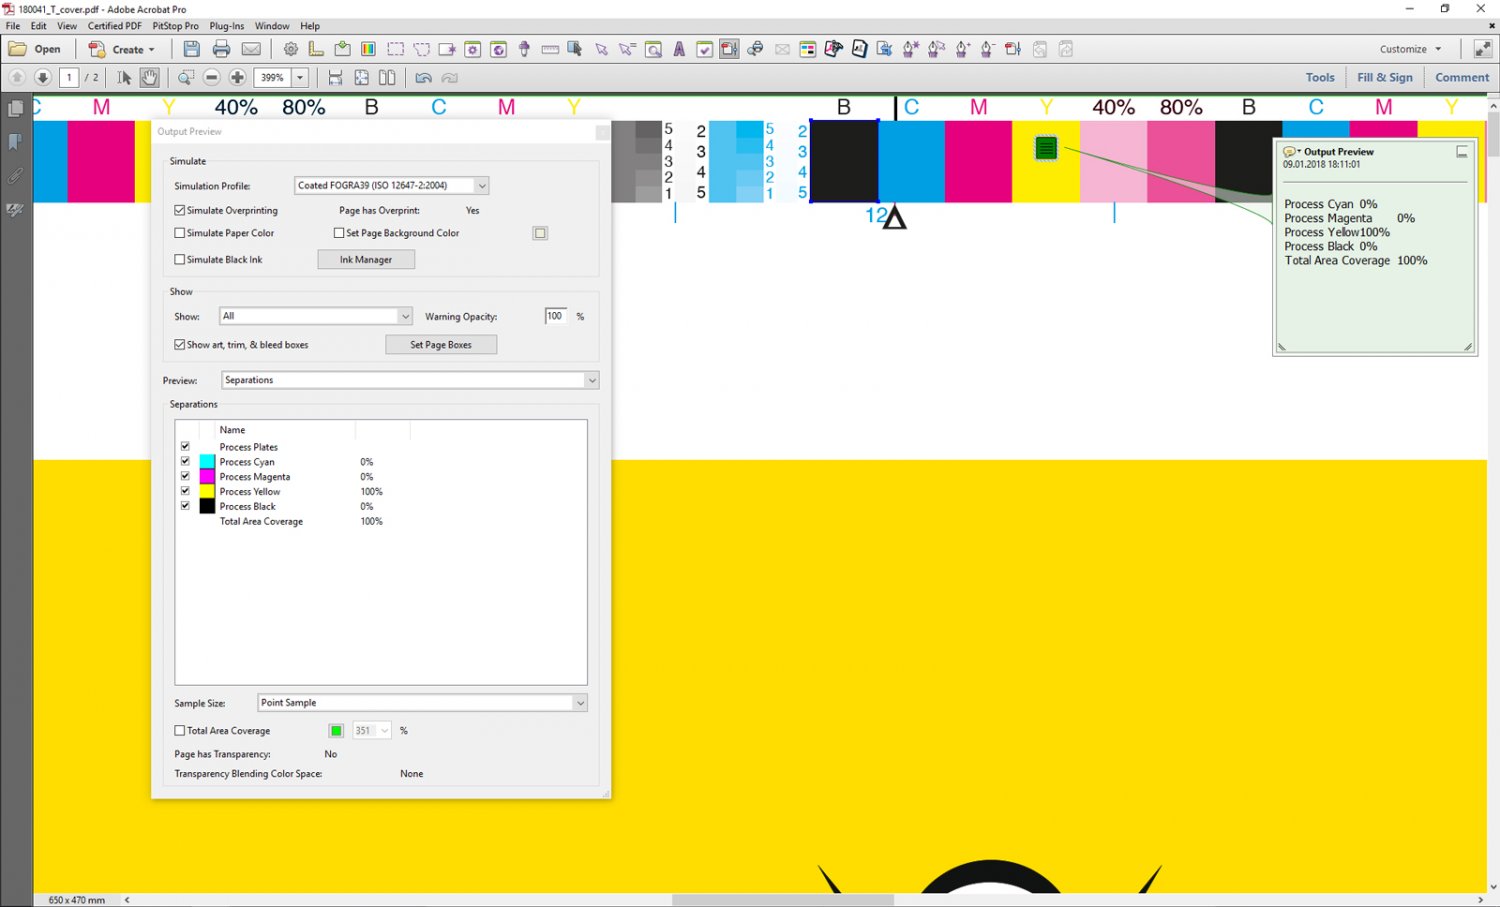
Task: Select the Hand tool
Action: click(x=149, y=77)
